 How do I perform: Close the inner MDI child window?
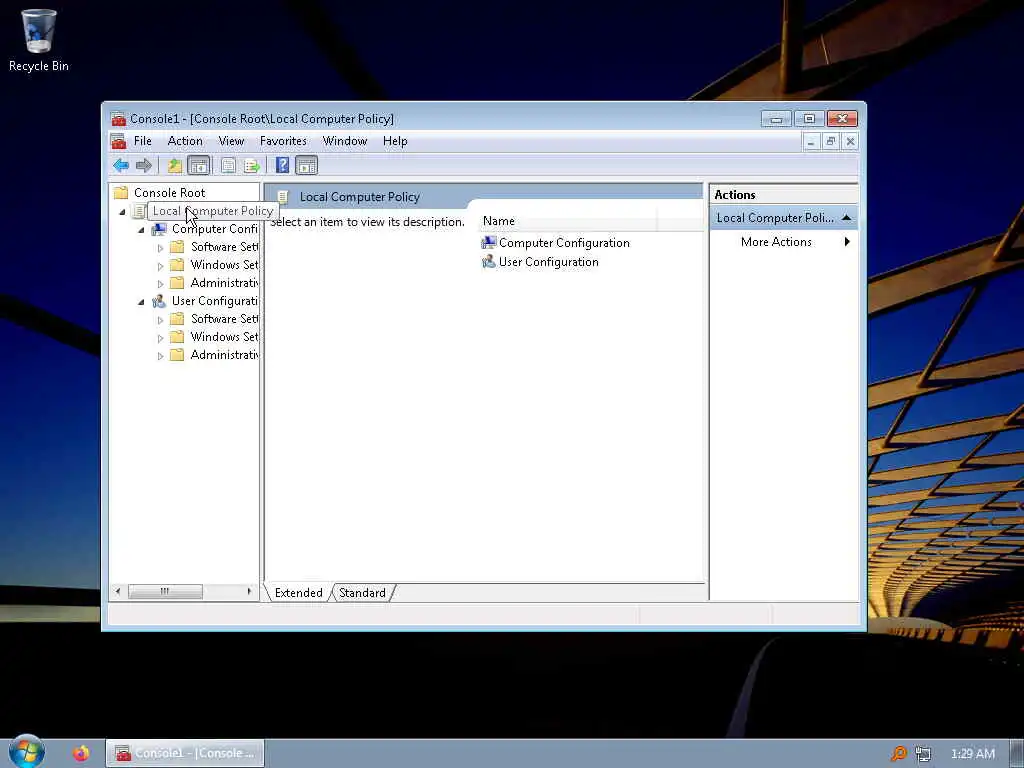coord(850,141)
